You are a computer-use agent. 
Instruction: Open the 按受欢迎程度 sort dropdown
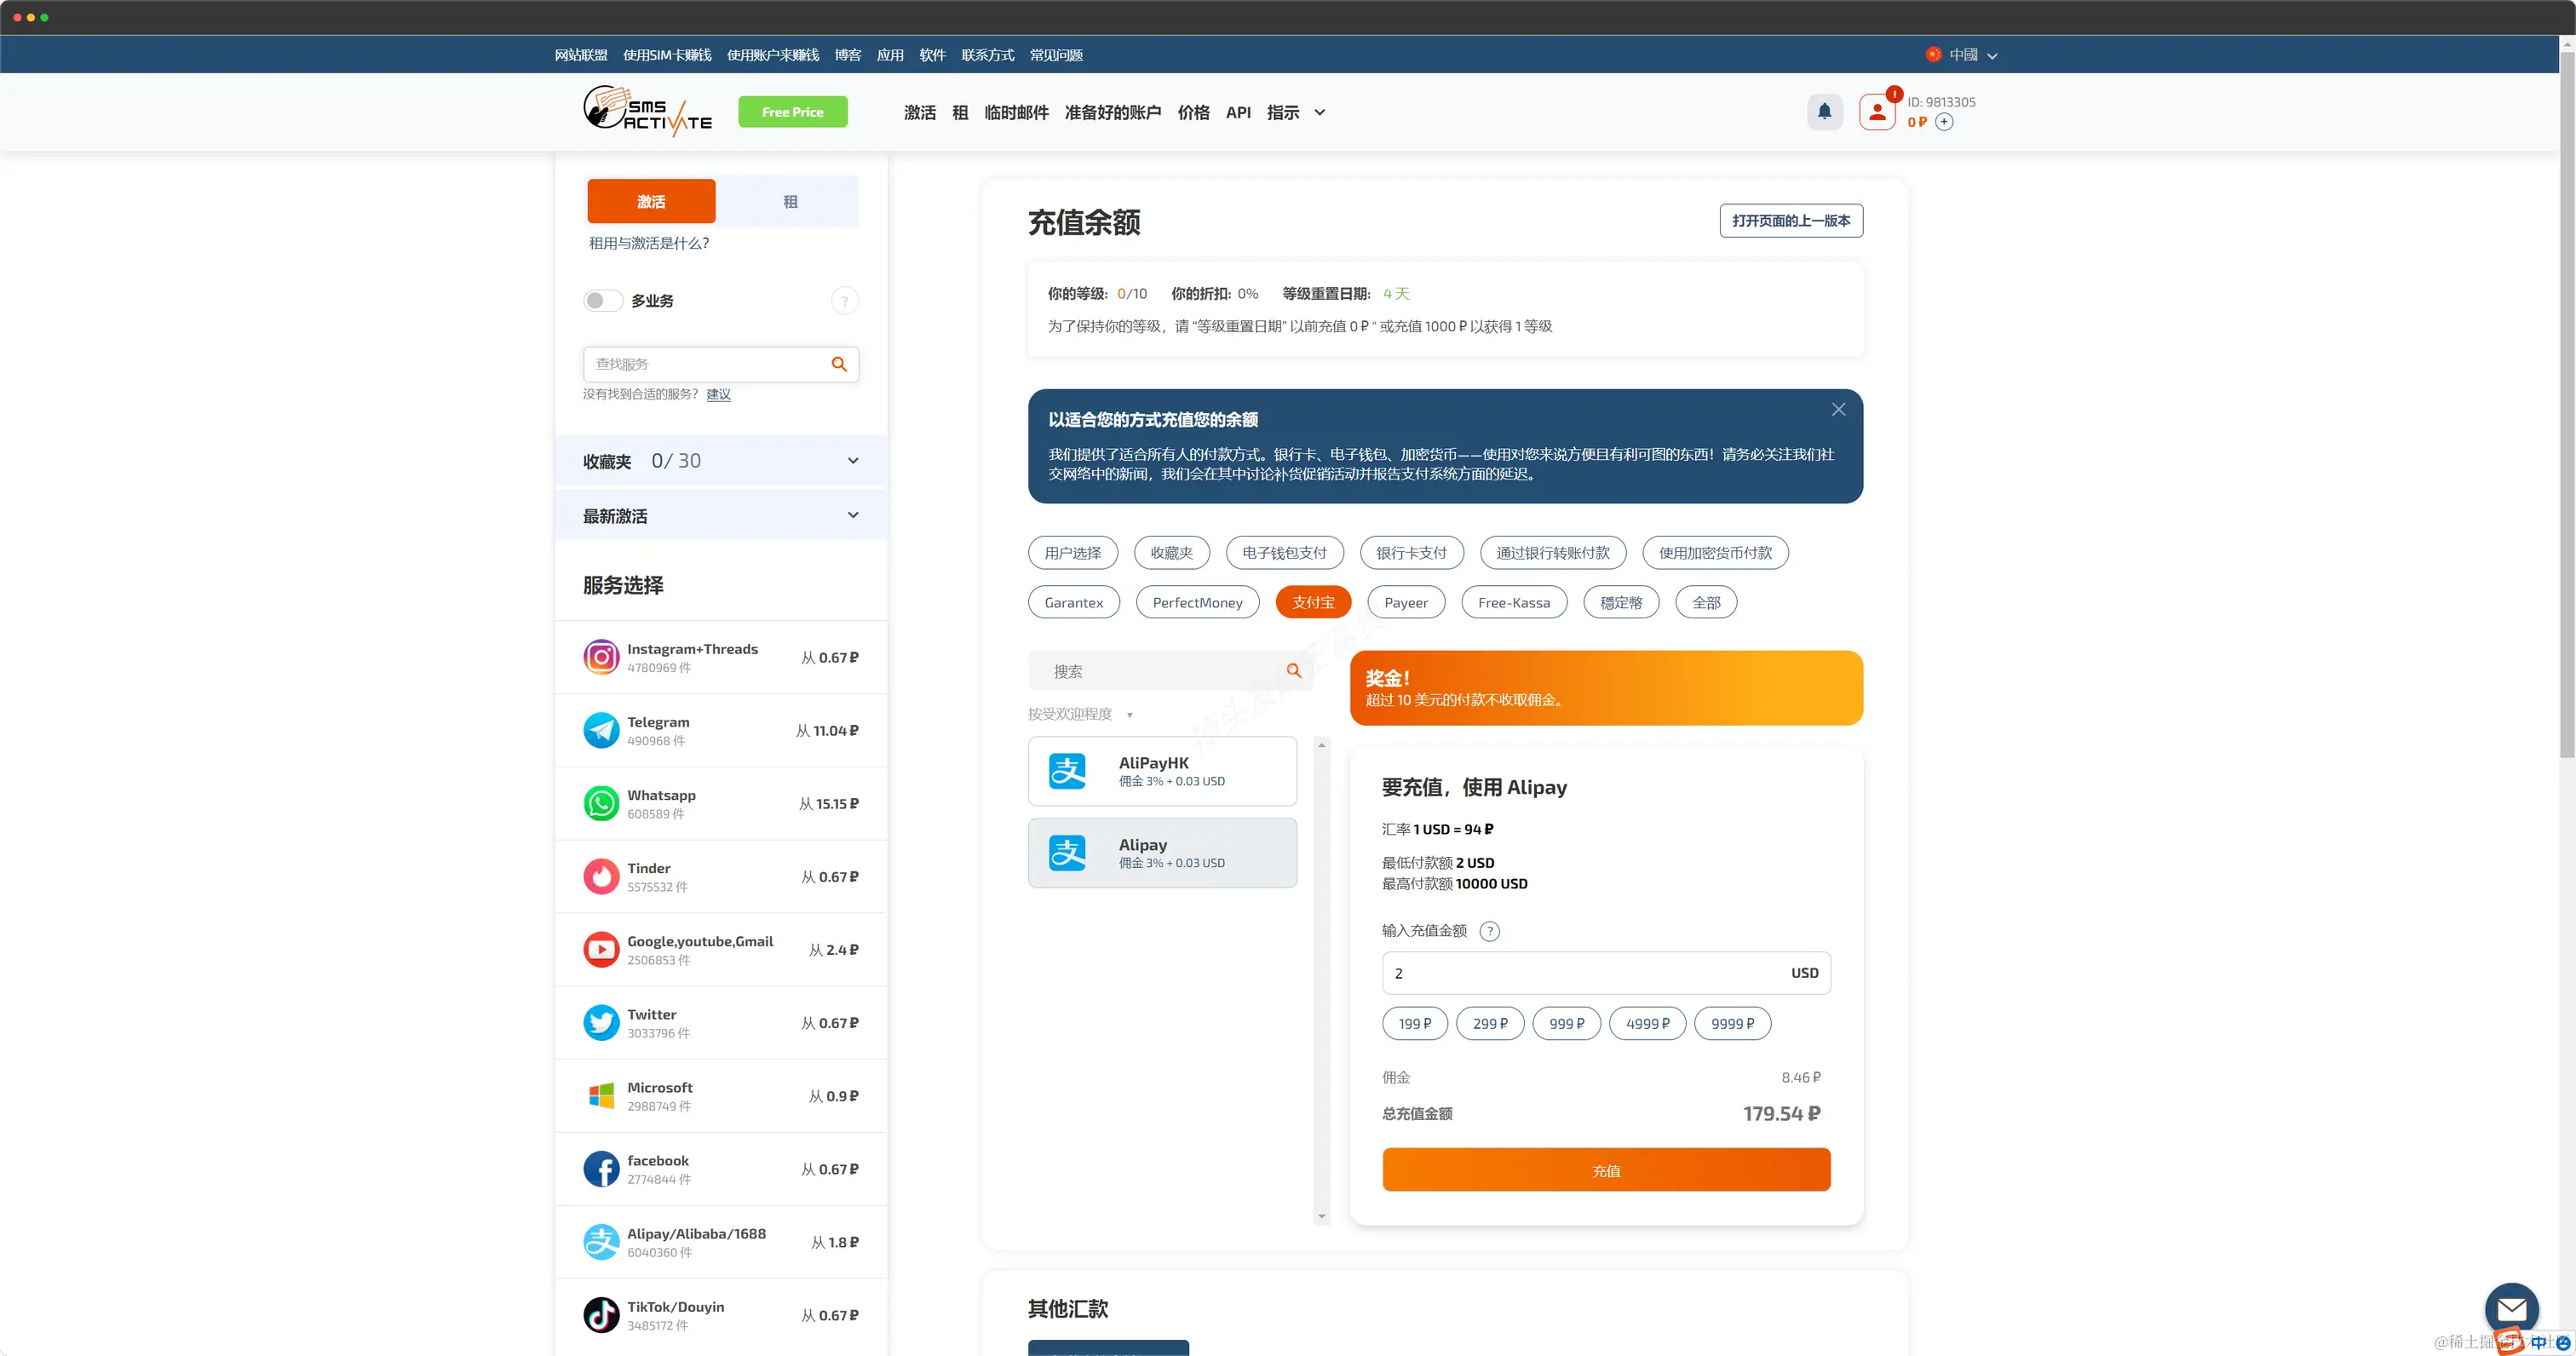click(1080, 714)
